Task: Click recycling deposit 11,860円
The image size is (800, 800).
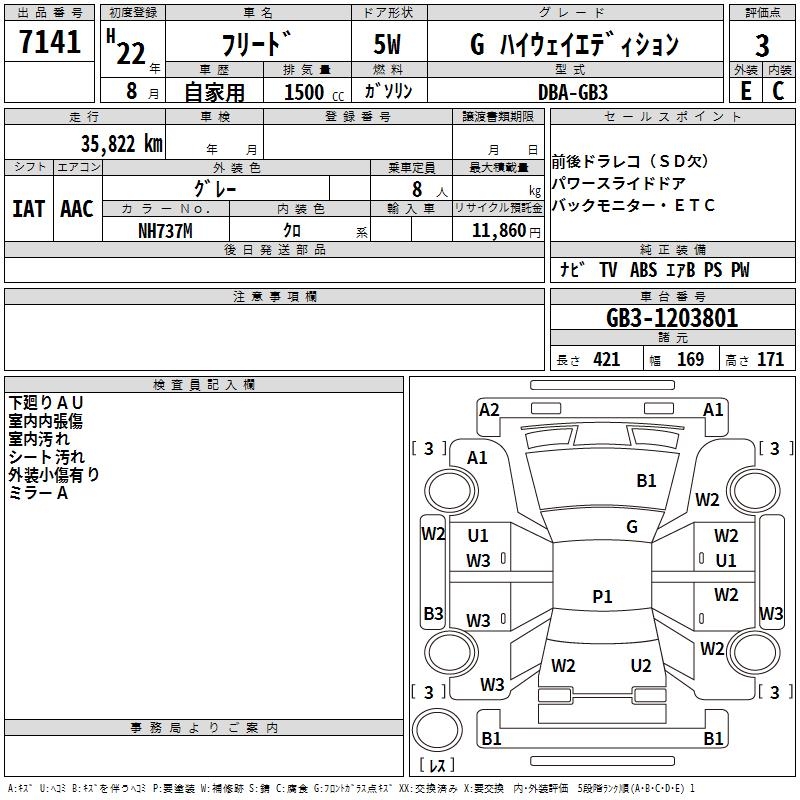Action: tap(506, 231)
